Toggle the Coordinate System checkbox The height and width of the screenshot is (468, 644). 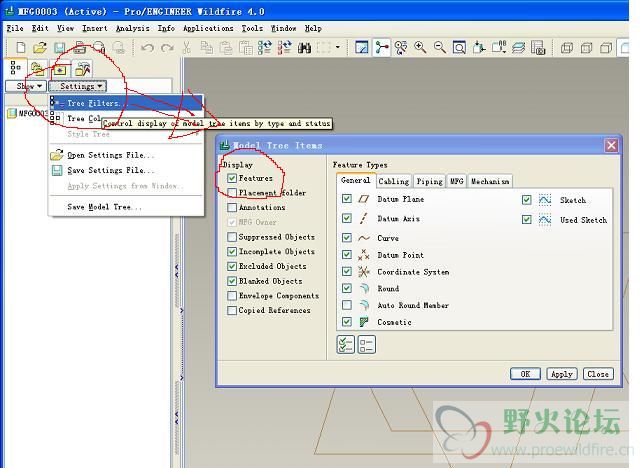point(347,272)
